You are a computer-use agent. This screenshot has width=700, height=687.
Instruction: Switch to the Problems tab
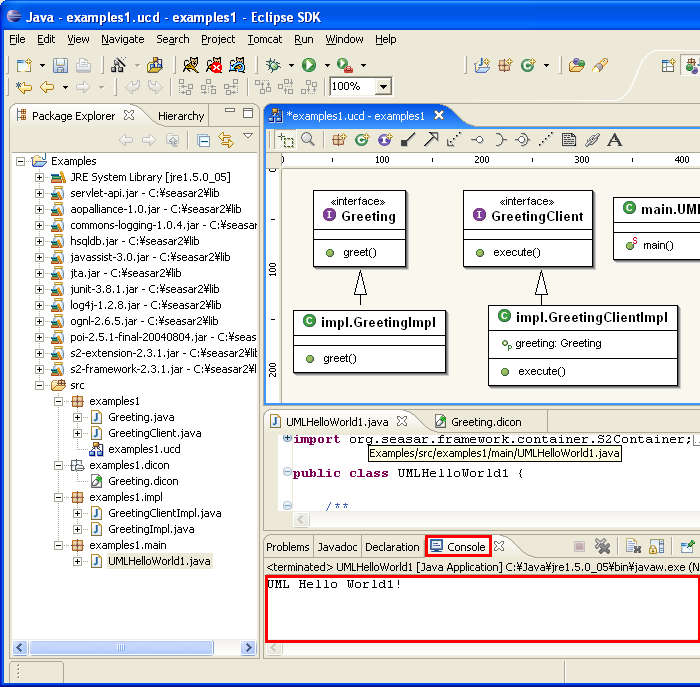287,547
